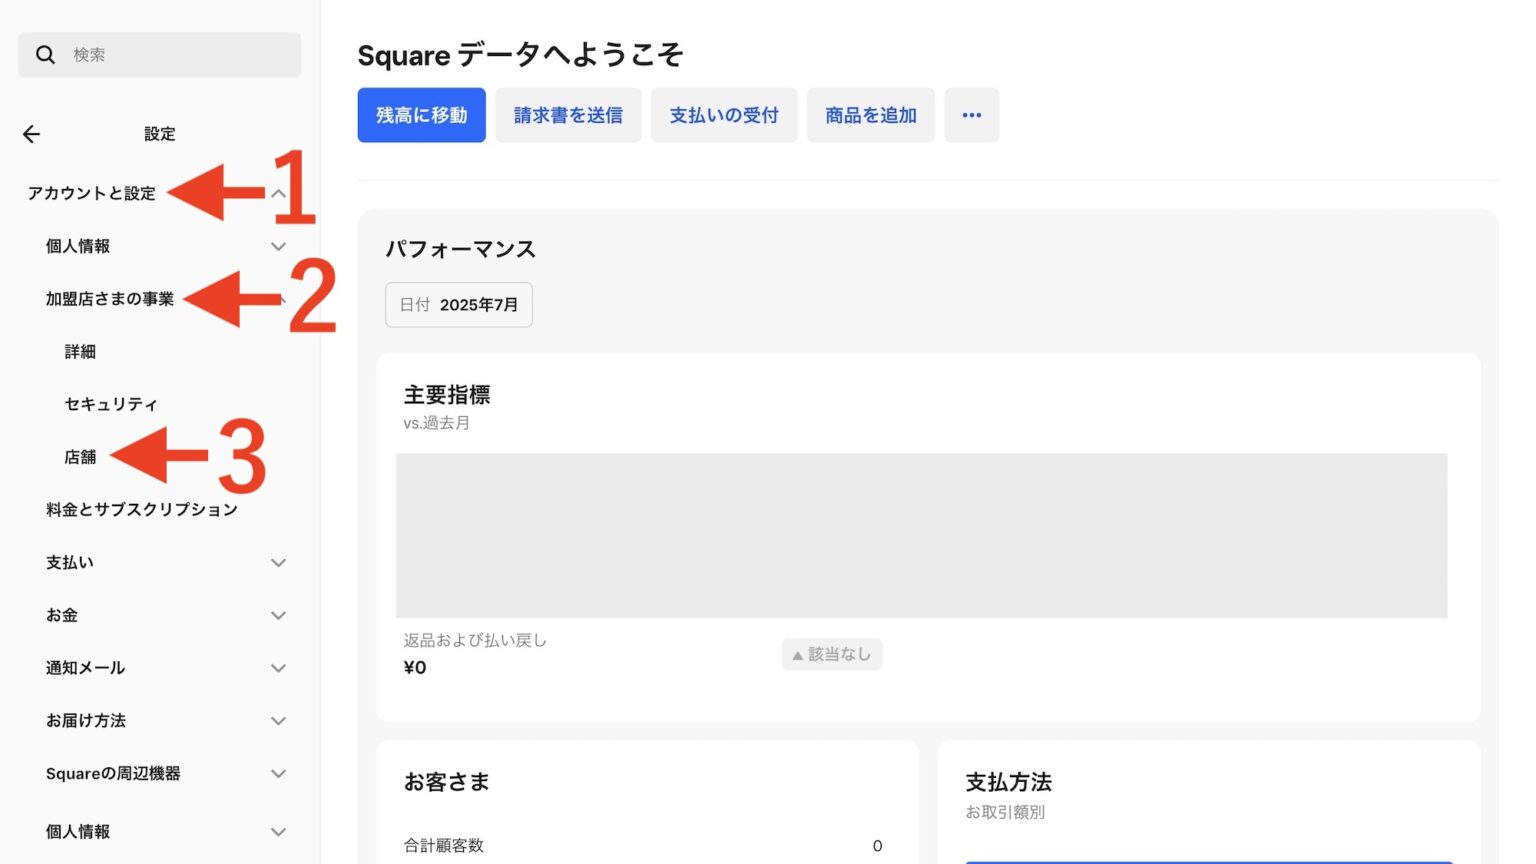The image size is (1536, 864).
Task: Select セキュリティ in the sidebar
Action: (111, 404)
